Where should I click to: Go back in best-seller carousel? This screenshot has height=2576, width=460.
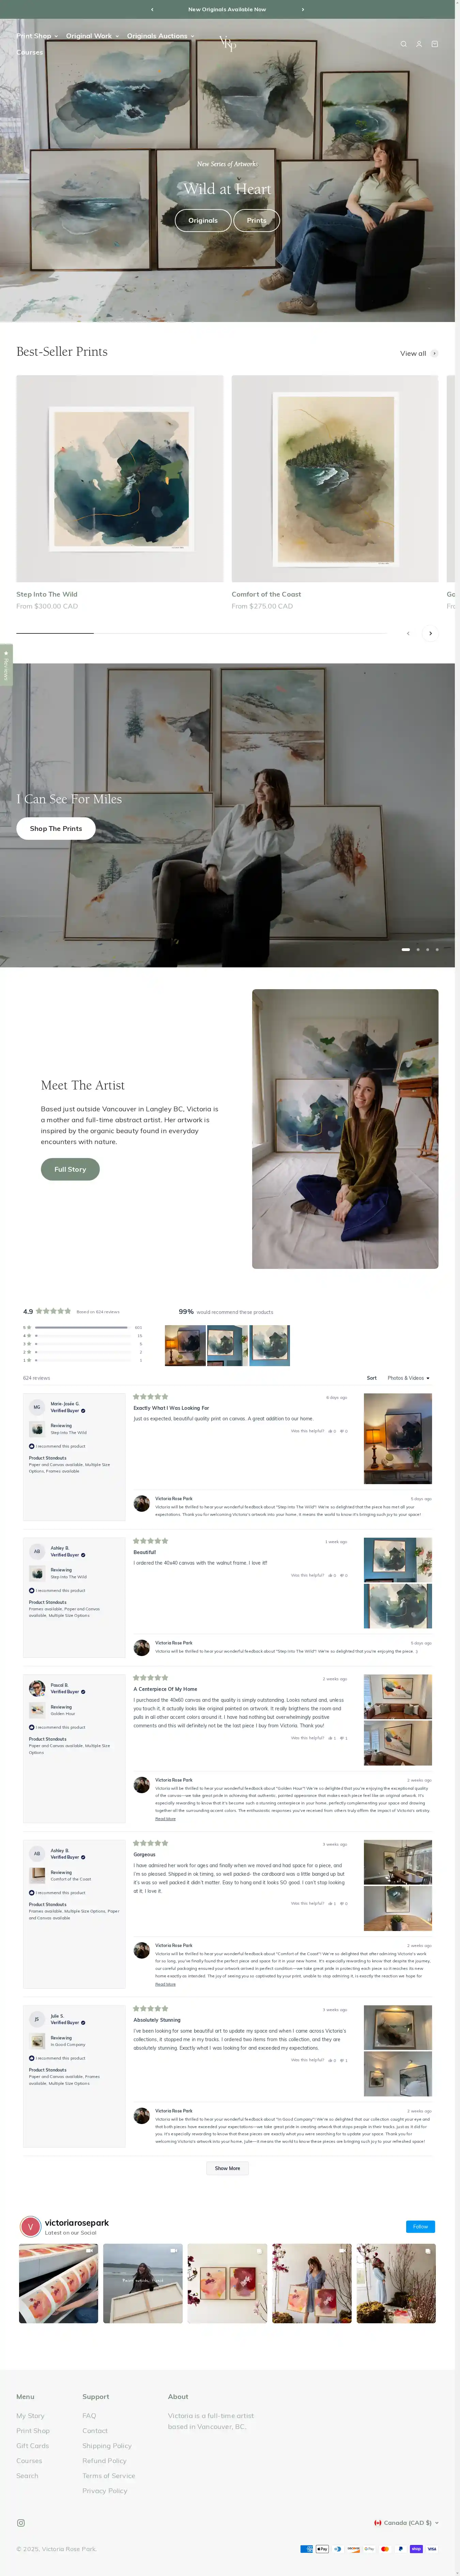tap(408, 633)
